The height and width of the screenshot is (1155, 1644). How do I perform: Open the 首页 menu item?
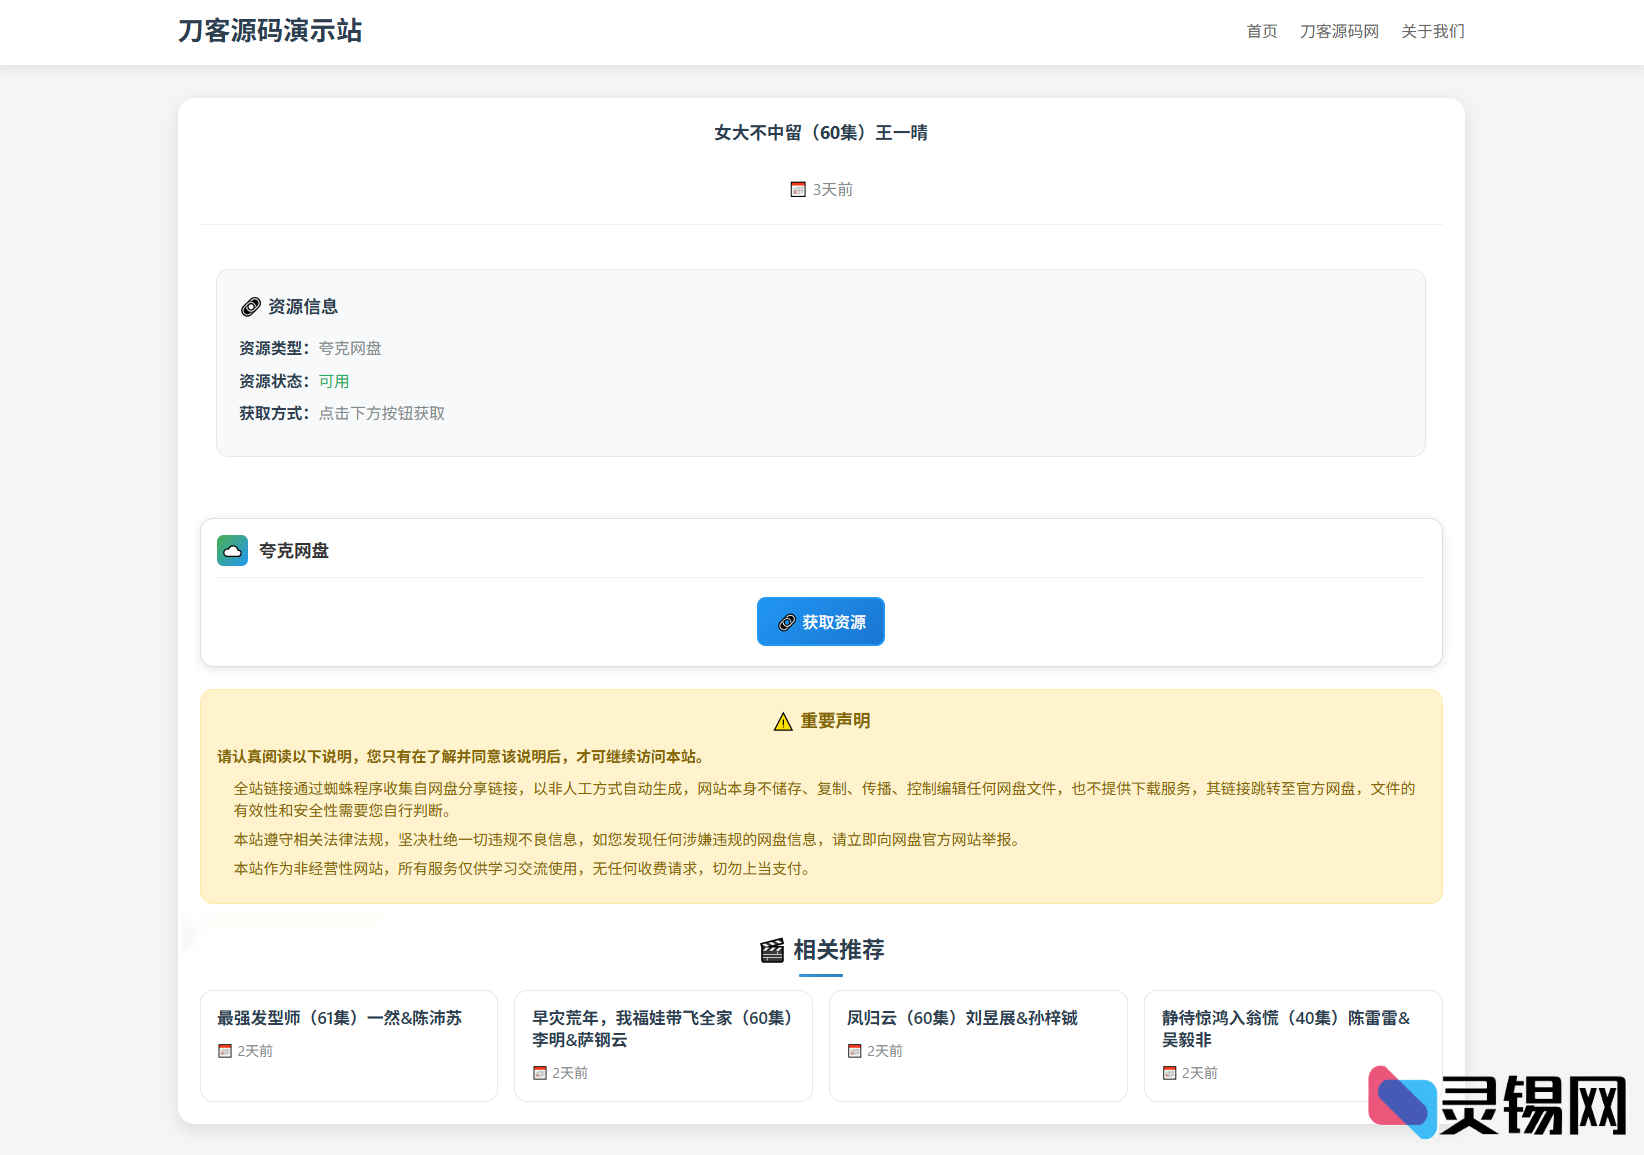[x=1261, y=31]
